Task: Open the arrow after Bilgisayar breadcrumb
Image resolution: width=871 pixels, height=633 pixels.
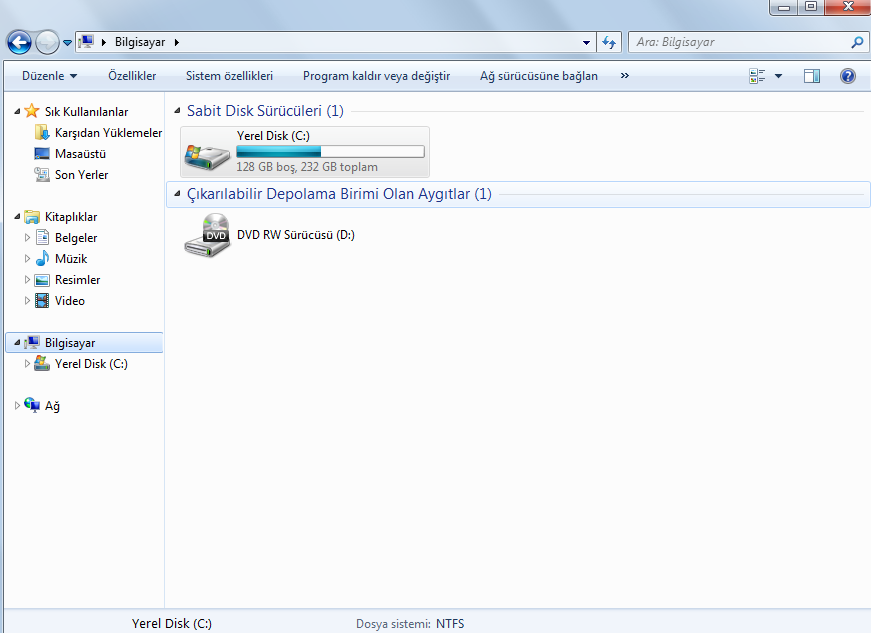Action: [177, 42]
